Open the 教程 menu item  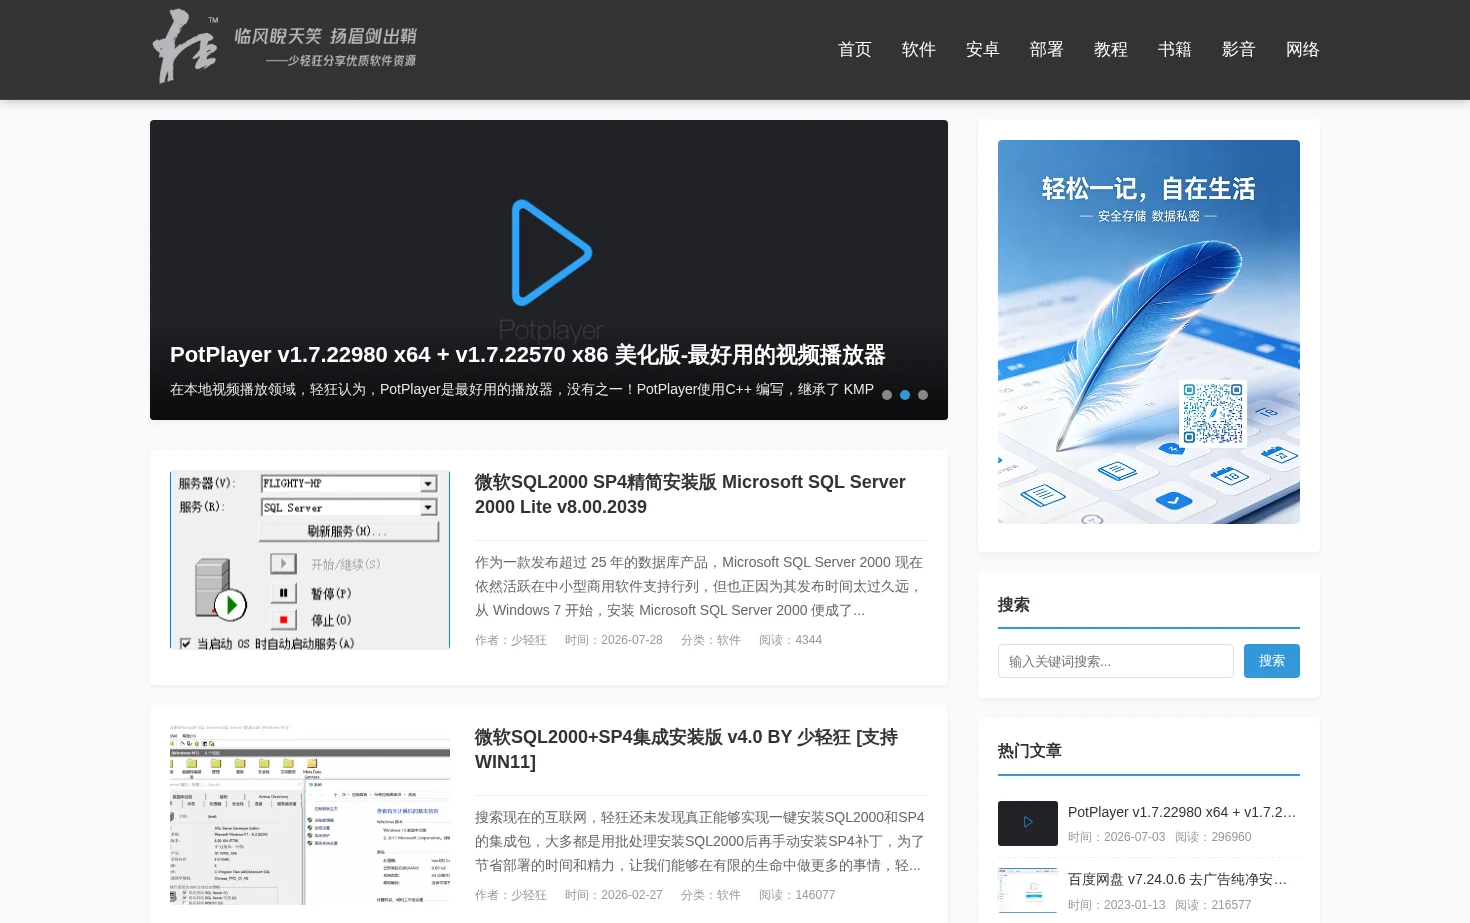[1111, 50]
